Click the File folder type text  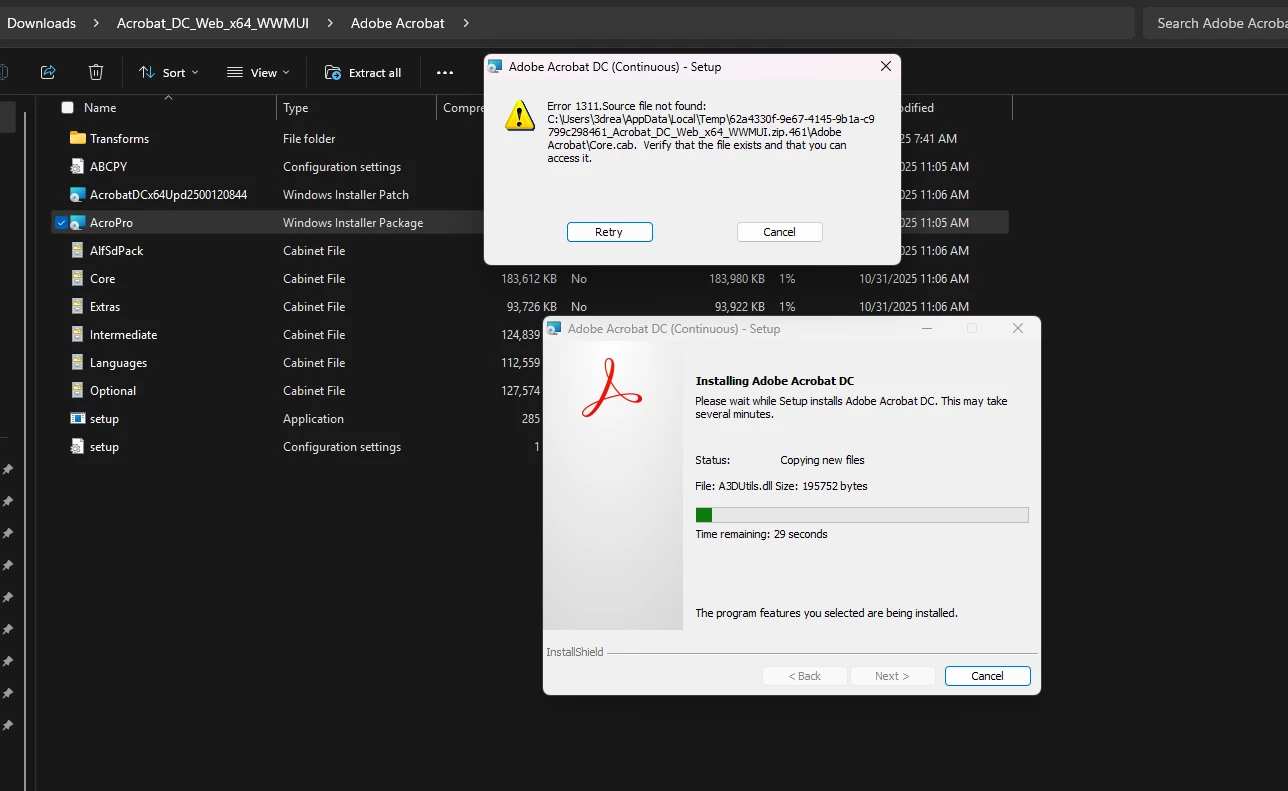coord(309,139)
